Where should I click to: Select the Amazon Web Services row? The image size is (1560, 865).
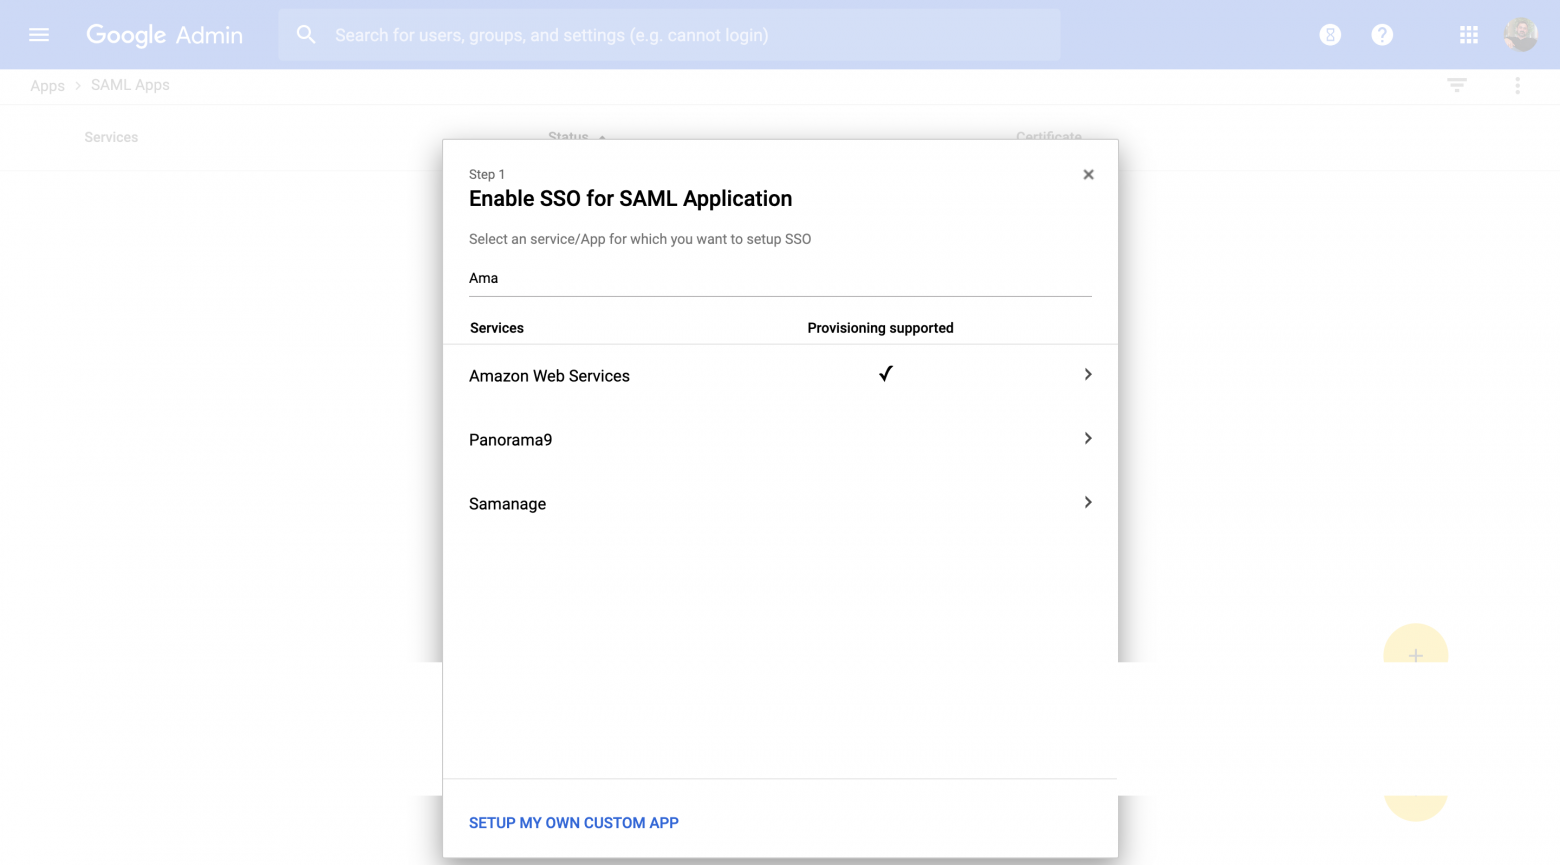[549, 376]
